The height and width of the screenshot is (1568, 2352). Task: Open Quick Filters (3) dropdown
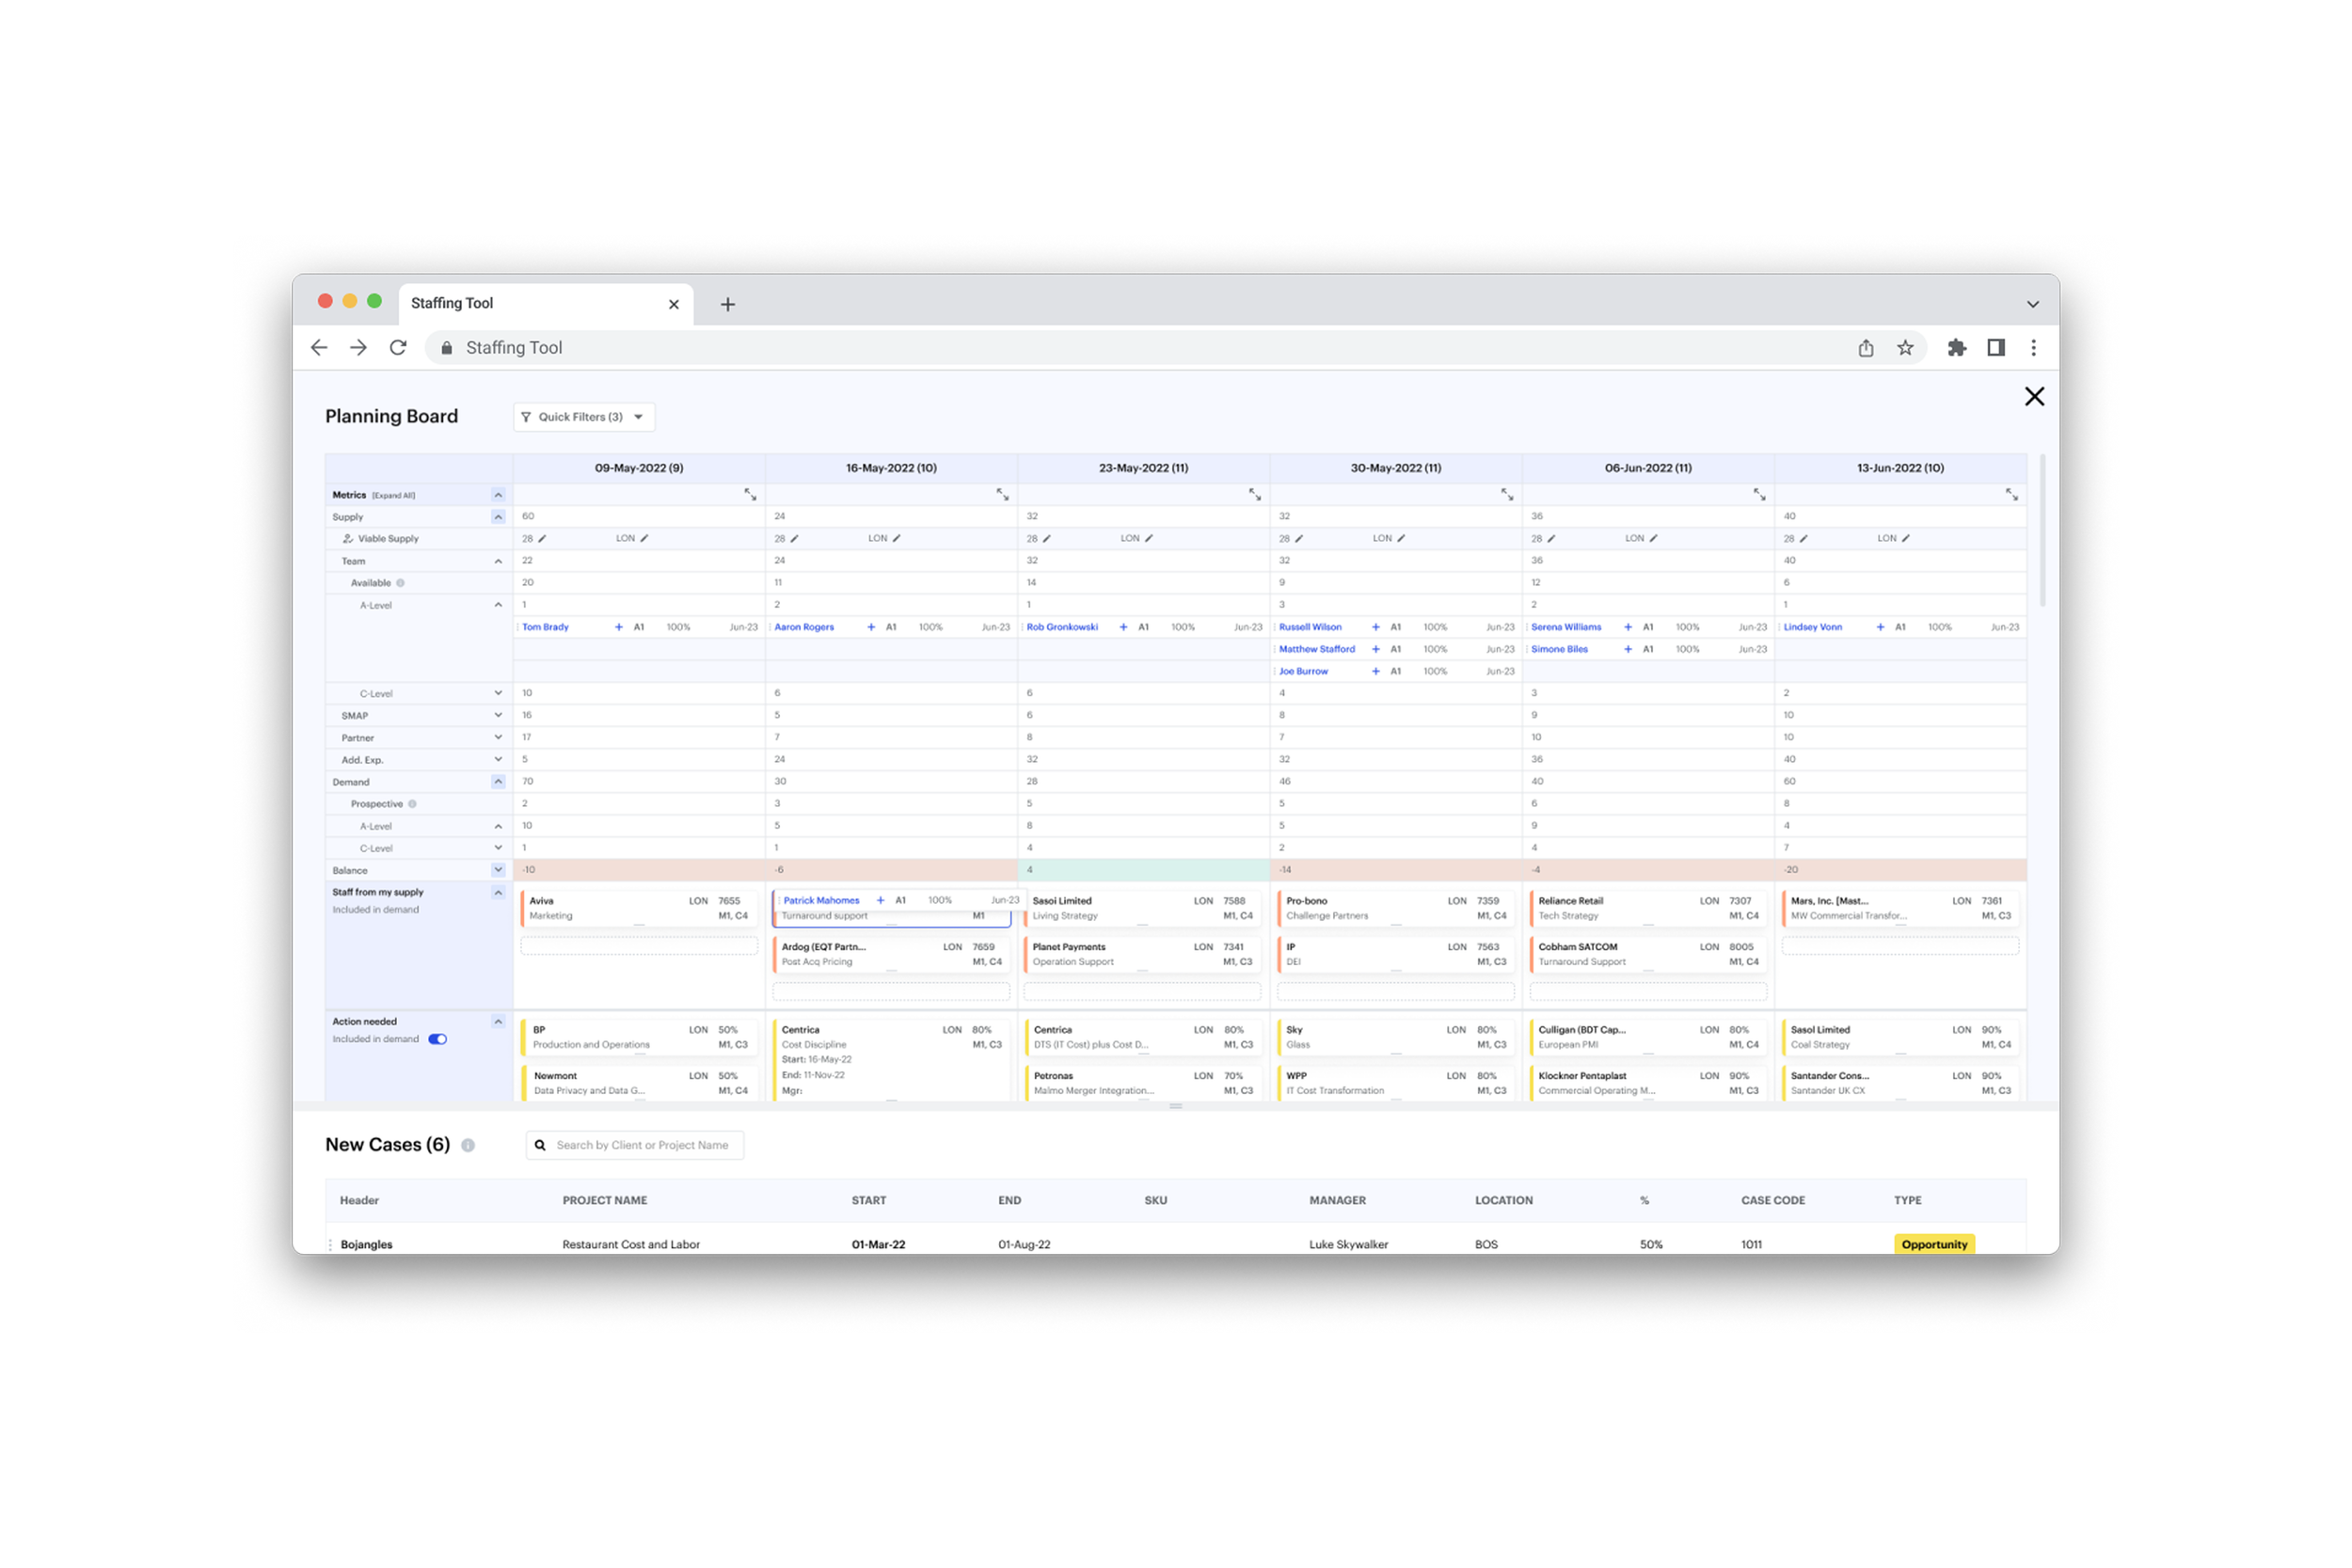point(584,417)
